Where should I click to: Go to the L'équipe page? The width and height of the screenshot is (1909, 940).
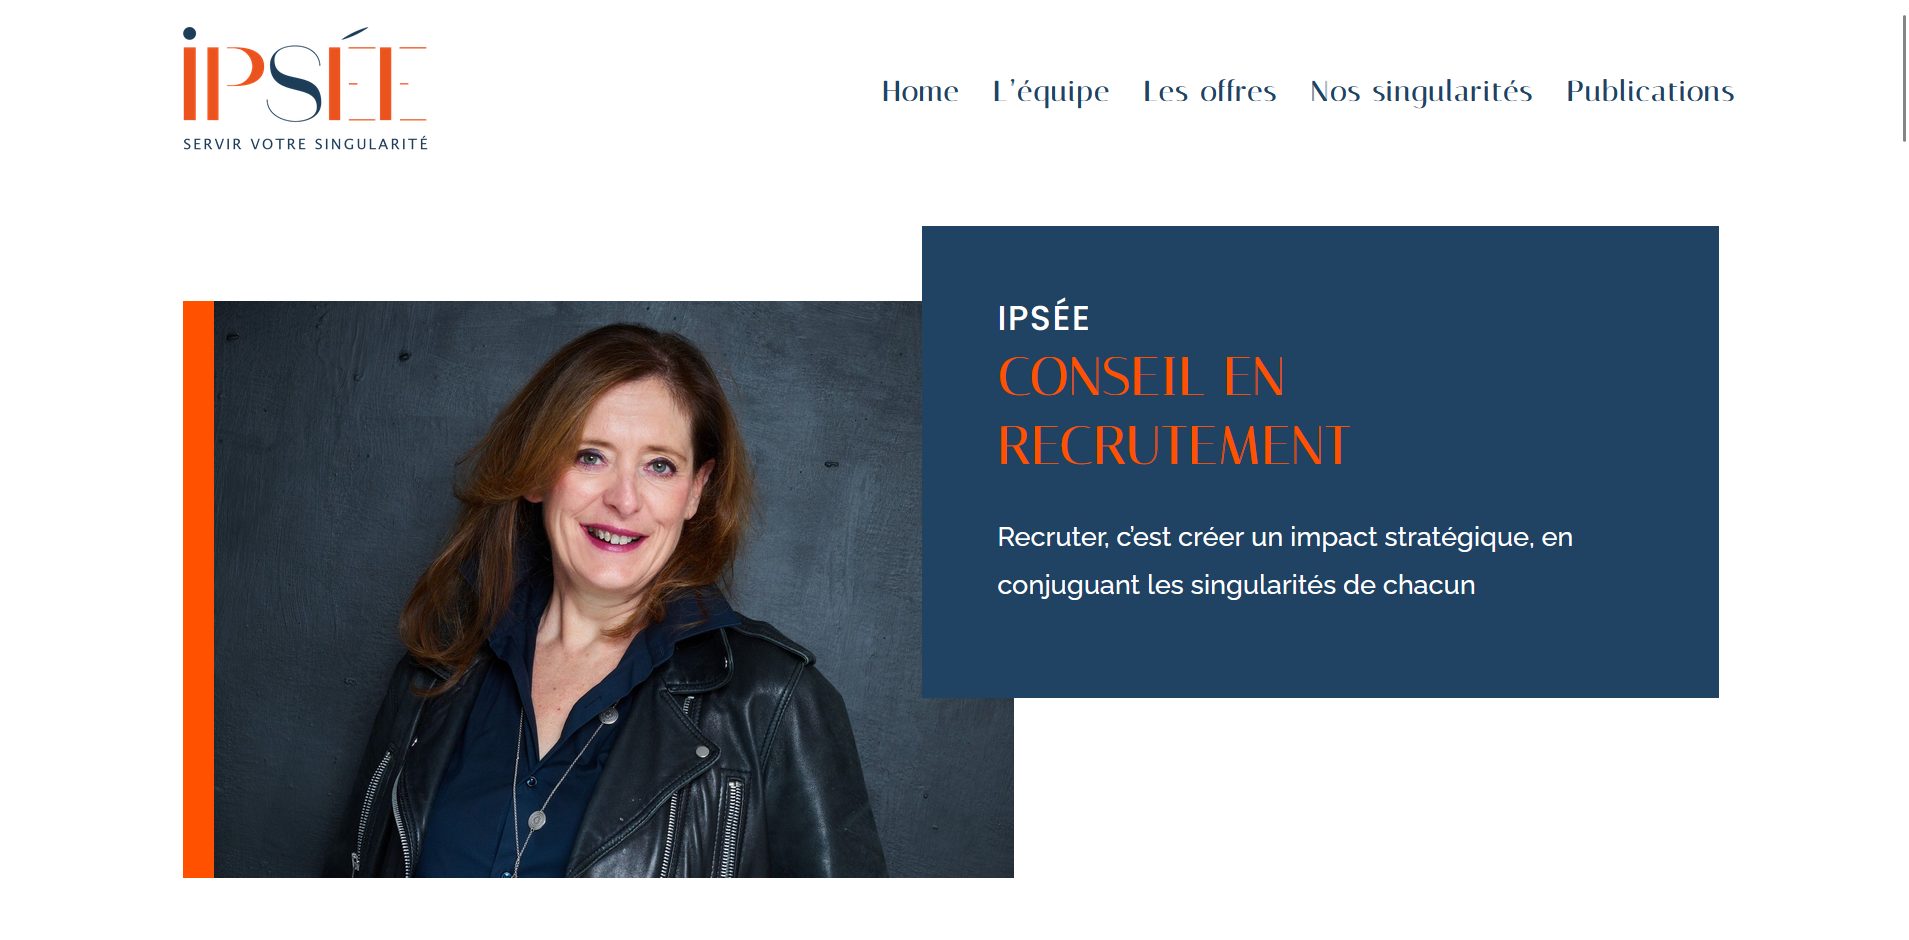pos(1051,91)
